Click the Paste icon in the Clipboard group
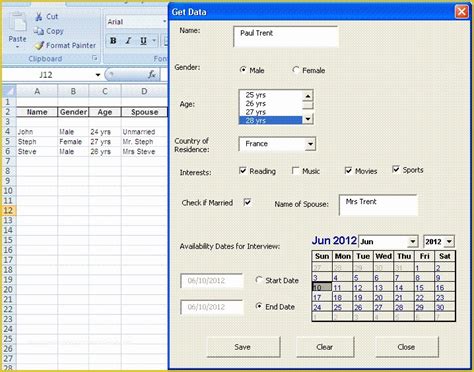474x372 pixels. [18, 23]
